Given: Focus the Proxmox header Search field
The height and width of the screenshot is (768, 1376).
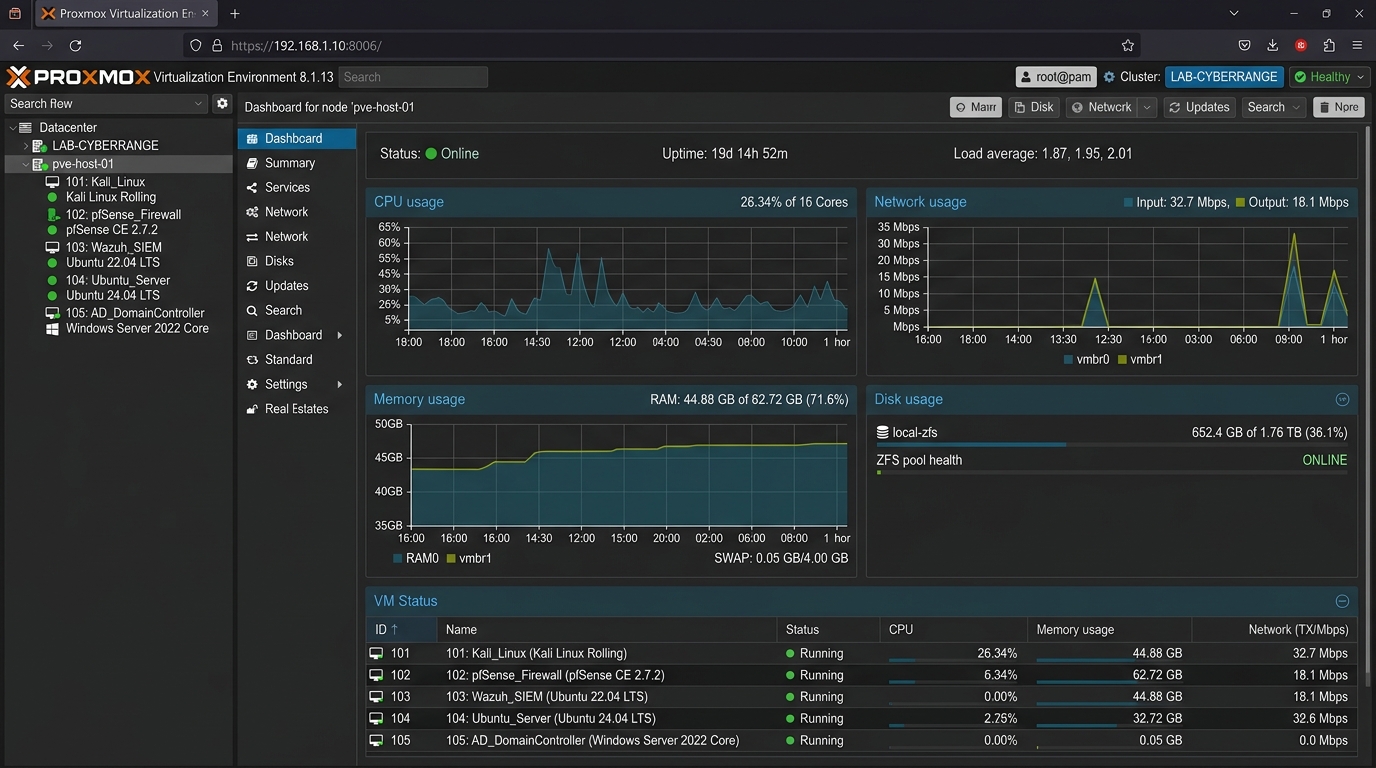Looking at the screenshot, I should (413, 77).
